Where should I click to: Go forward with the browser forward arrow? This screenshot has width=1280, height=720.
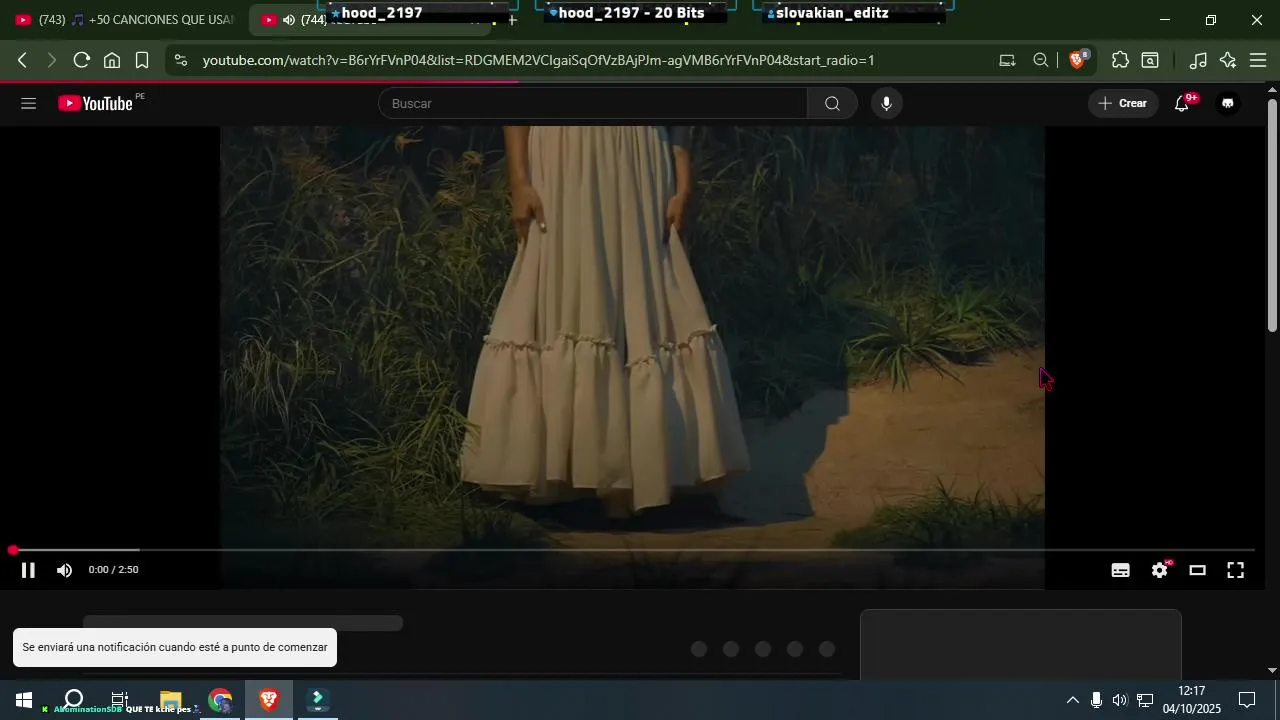(52, 60)
